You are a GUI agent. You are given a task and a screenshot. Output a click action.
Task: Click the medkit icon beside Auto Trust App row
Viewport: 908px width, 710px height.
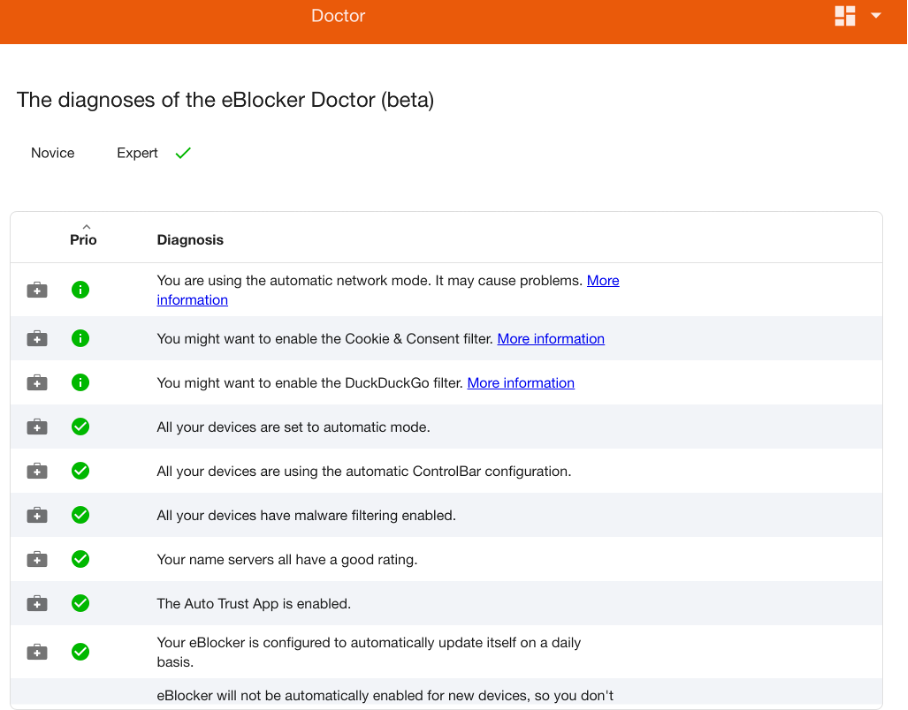coord(37,603)
